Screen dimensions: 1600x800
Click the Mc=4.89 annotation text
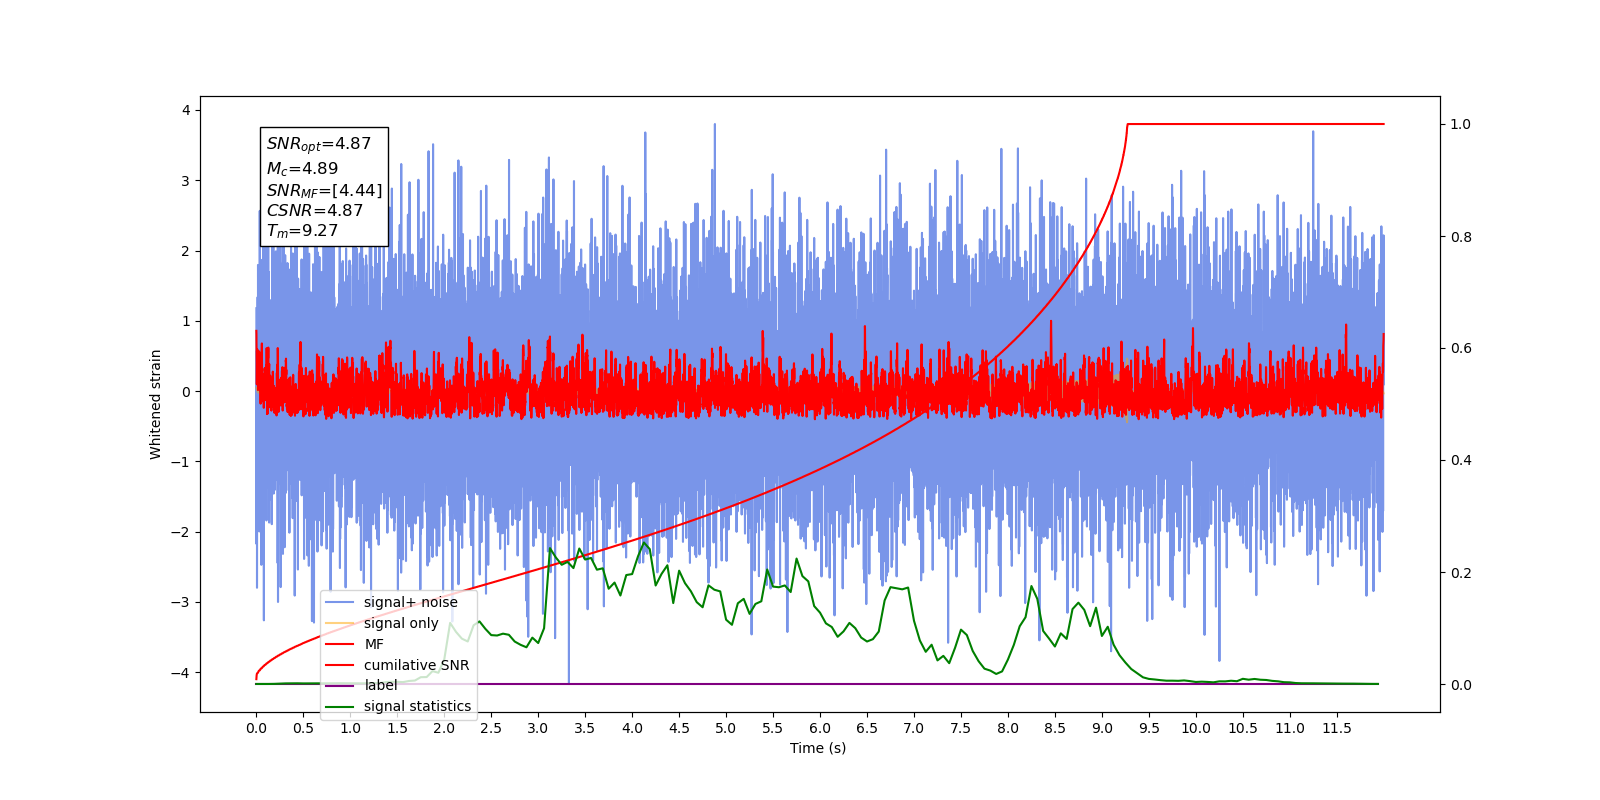[302, 169]
